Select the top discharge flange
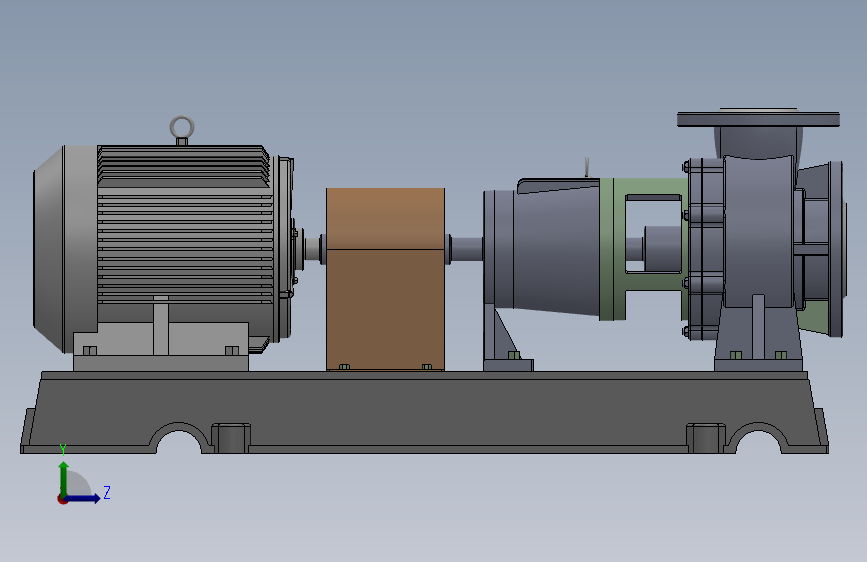Viewport: 867px width, 562px height. click(759, 118)
